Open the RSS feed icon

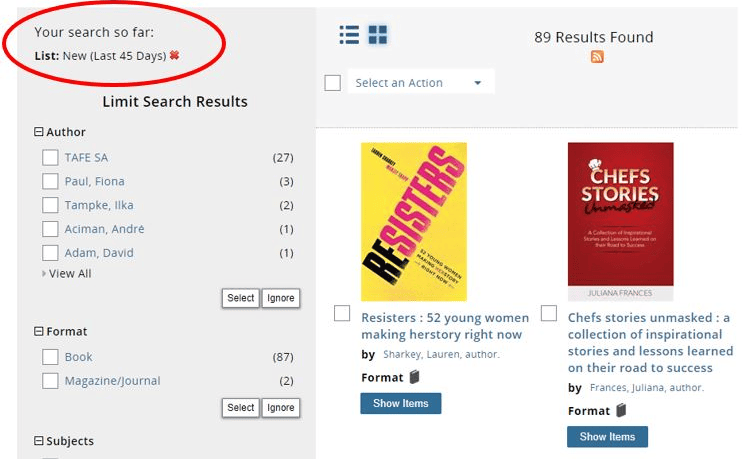click(597, 57)
